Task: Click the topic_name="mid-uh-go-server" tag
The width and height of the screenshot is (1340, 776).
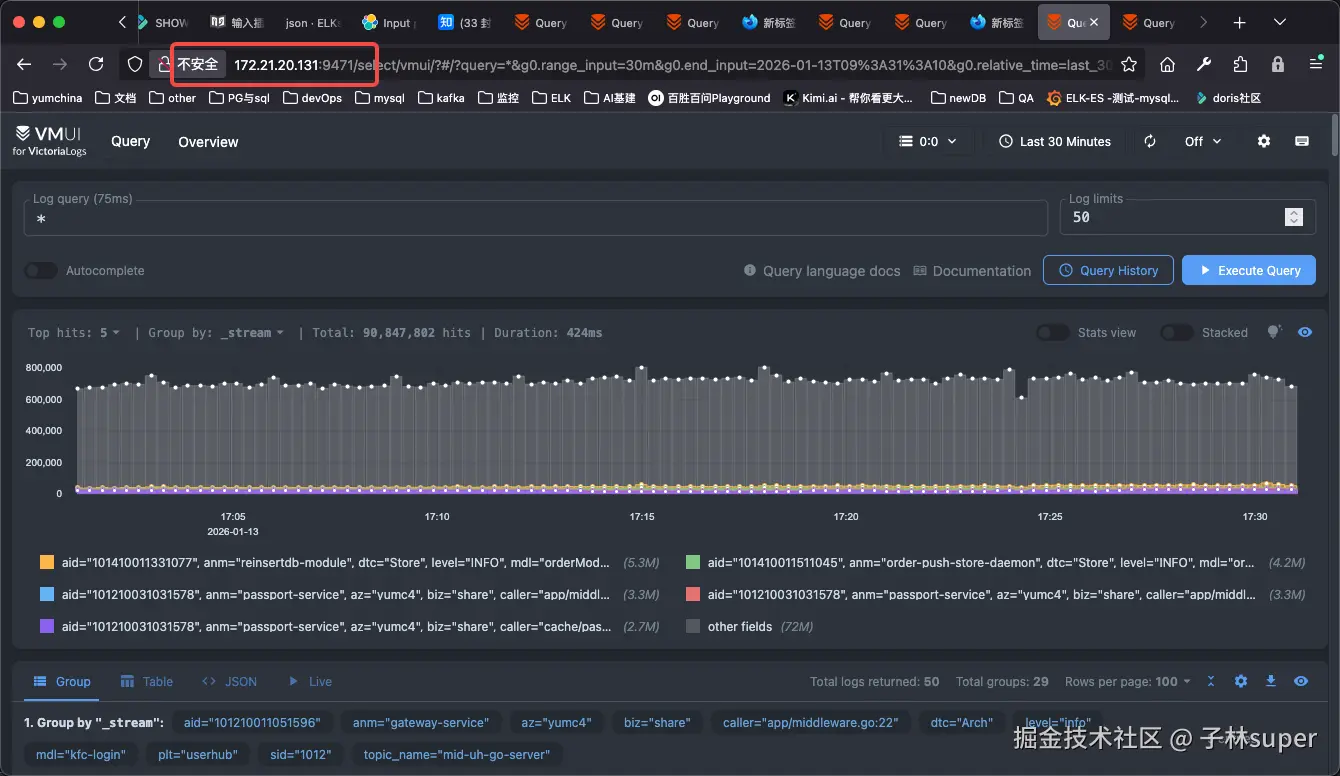Action: point(456,755)
